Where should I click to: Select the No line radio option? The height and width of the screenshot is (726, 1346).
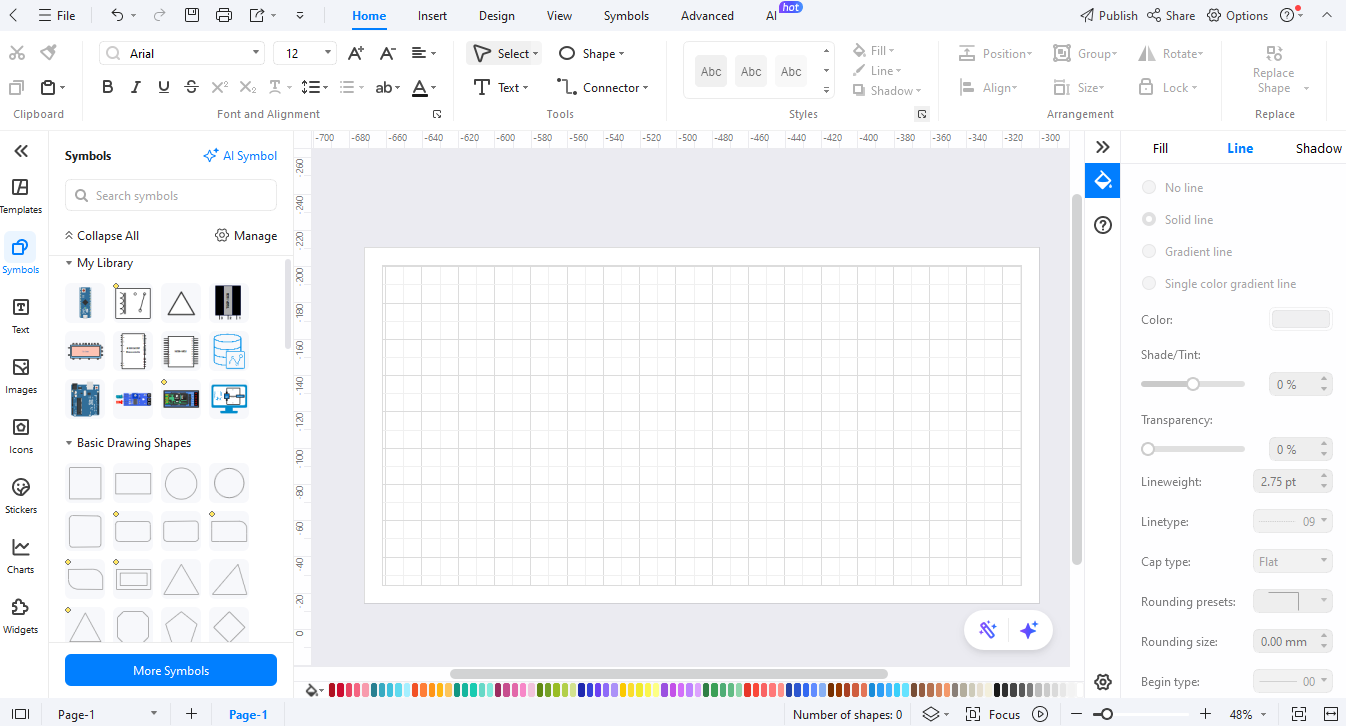tap(1149, 187)
